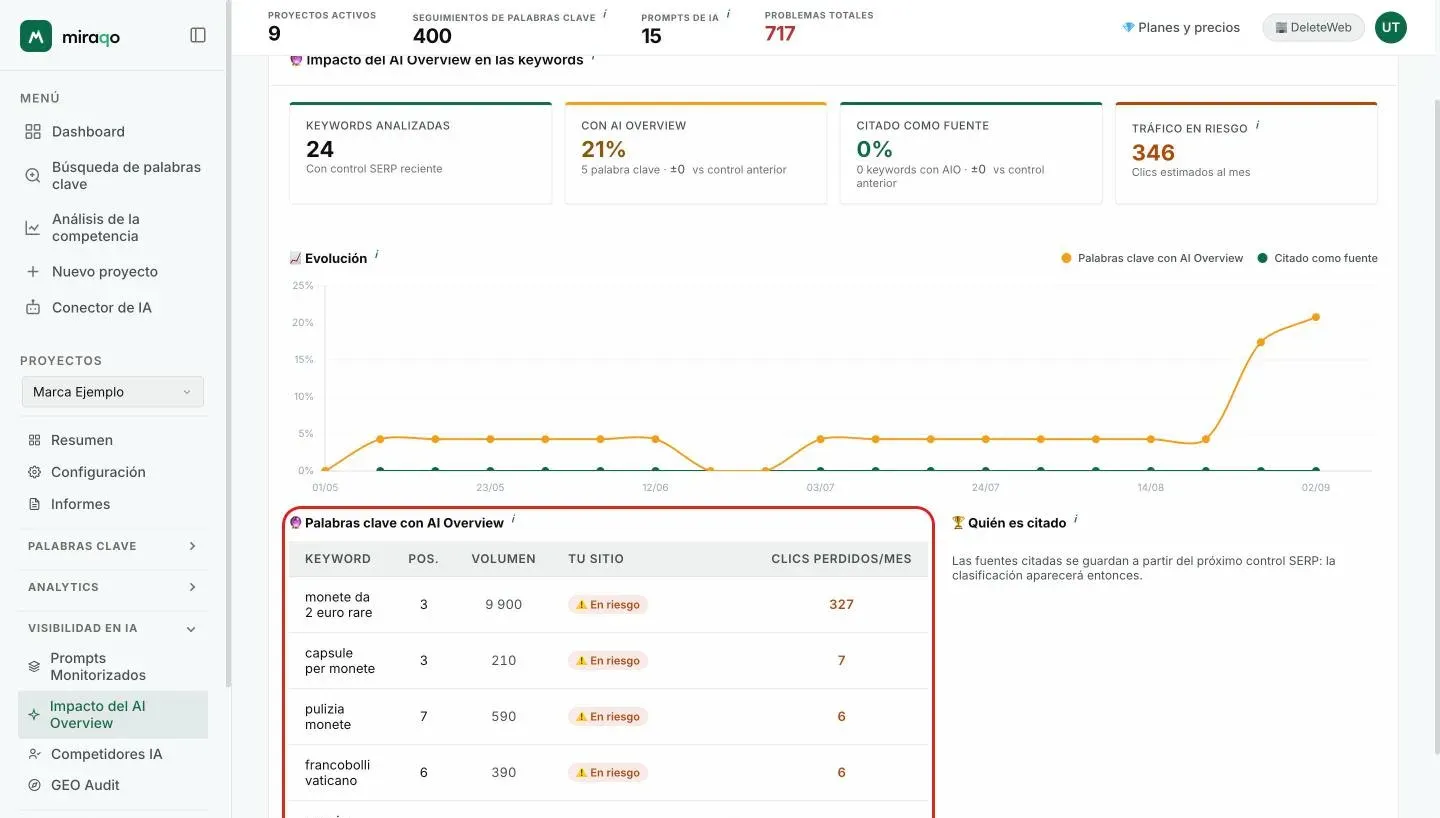The image size is (1440, 818).
Task: Open the Marca Ejemplo project dropdown
Action: click(x=112, y=392)
